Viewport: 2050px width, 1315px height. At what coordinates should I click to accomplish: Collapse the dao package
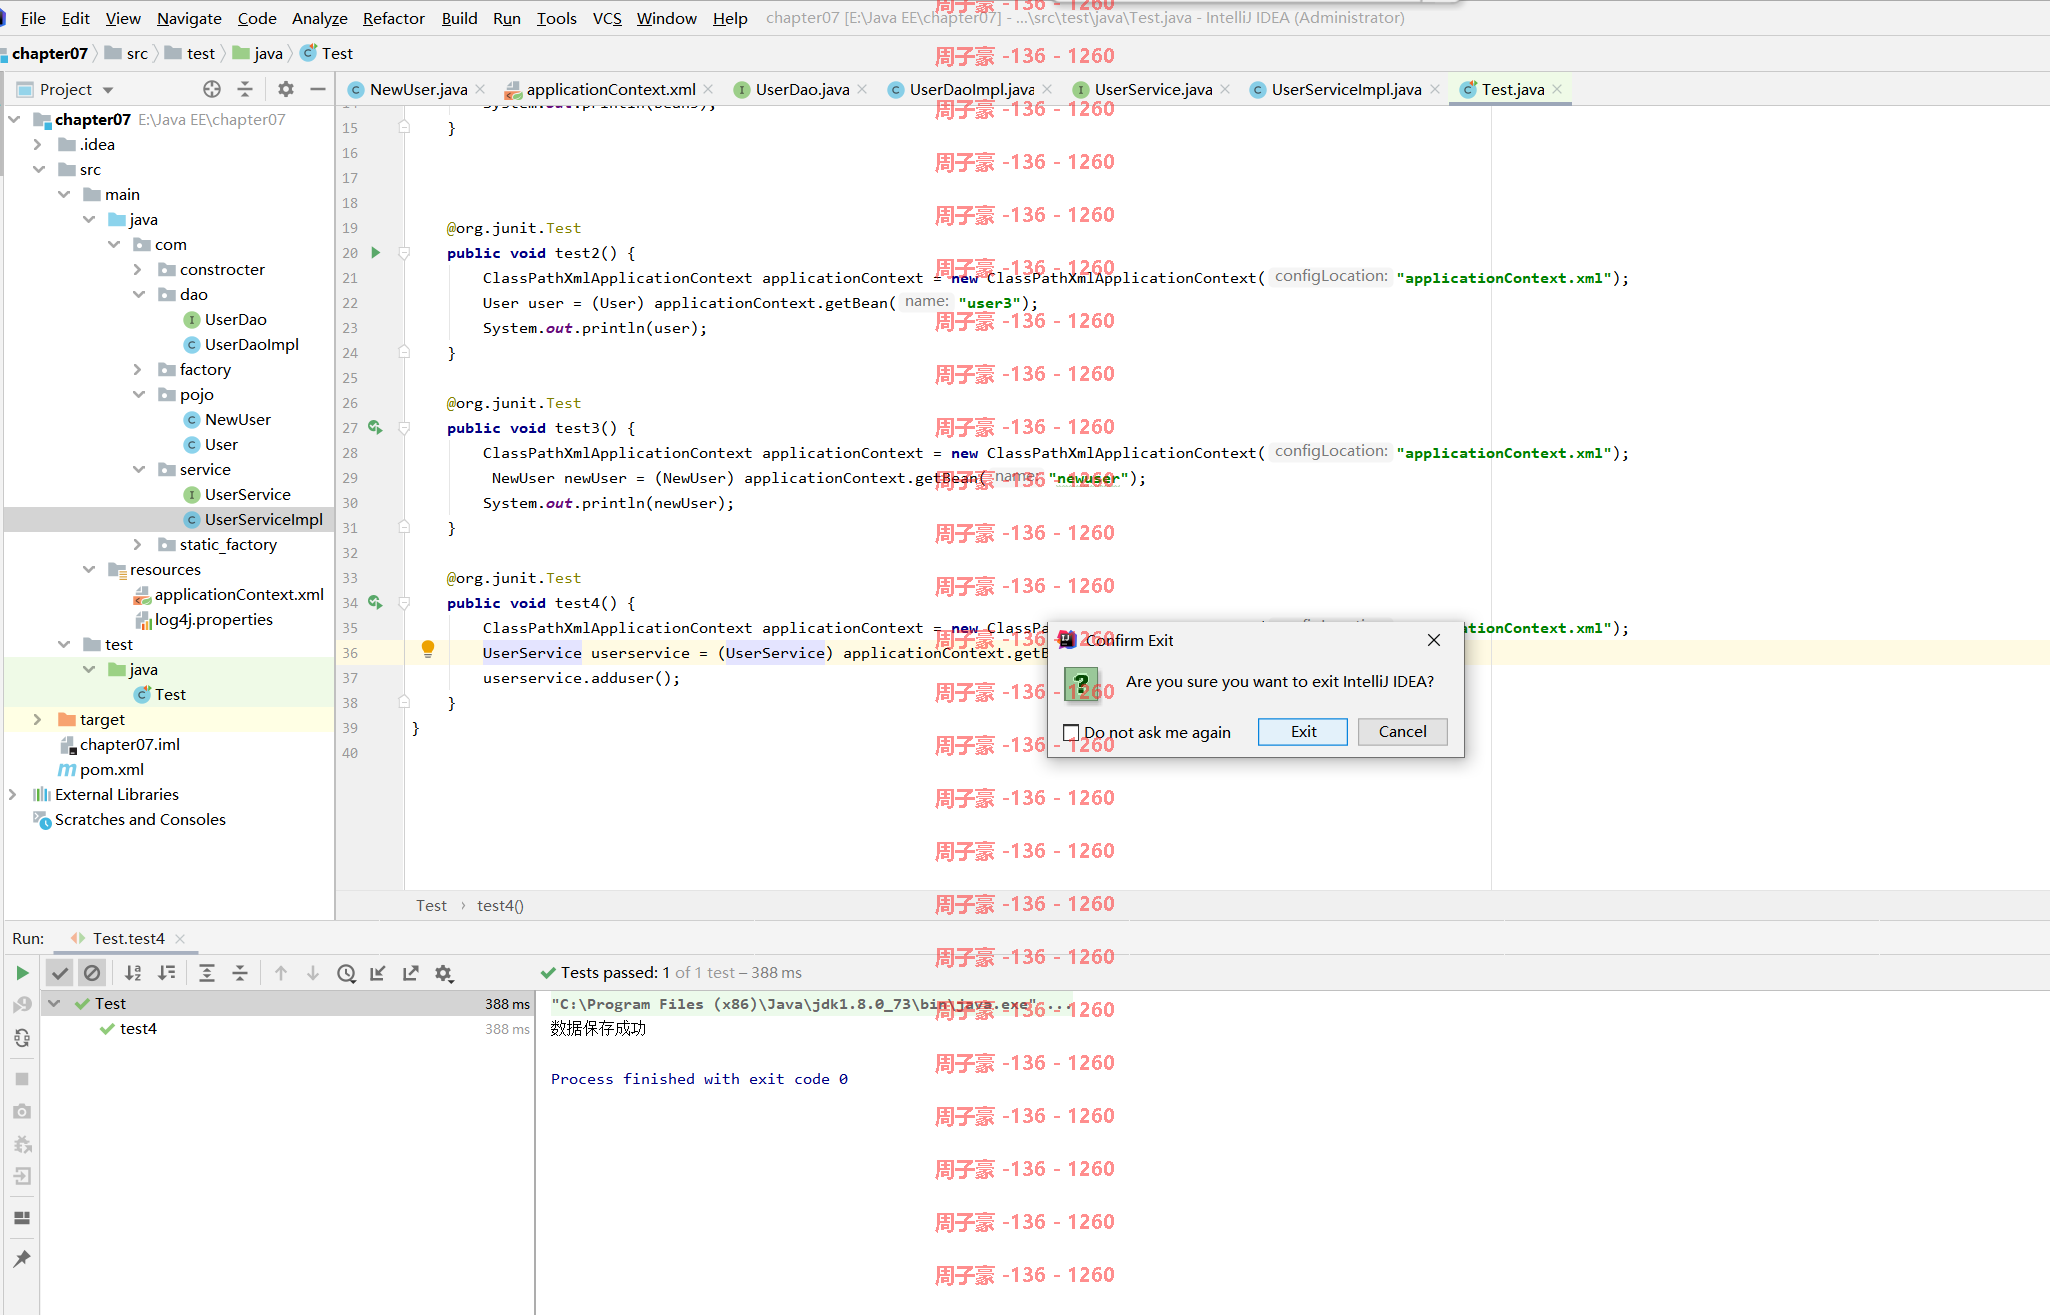pyautogui.click(x=138, y=294)
